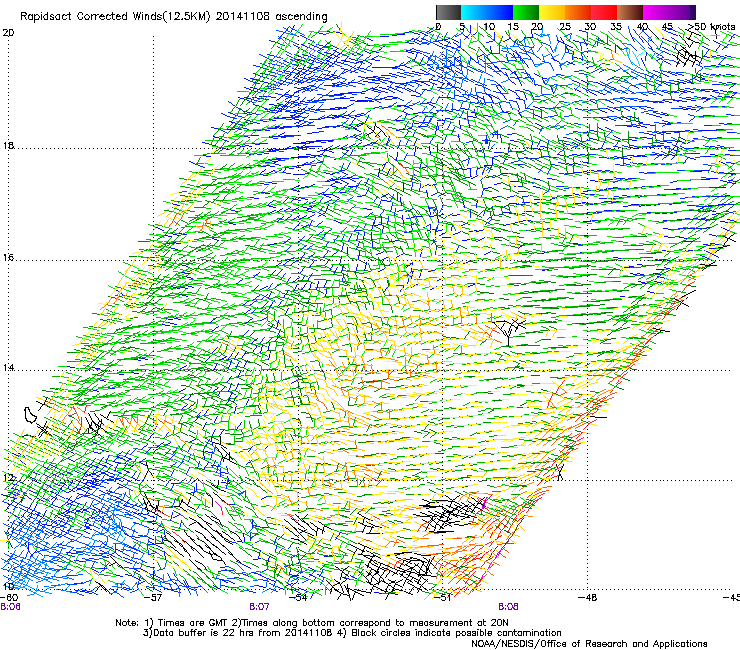Click the latitude label '16'
This screenshot has height=650, width=740.
pos(8,258)
